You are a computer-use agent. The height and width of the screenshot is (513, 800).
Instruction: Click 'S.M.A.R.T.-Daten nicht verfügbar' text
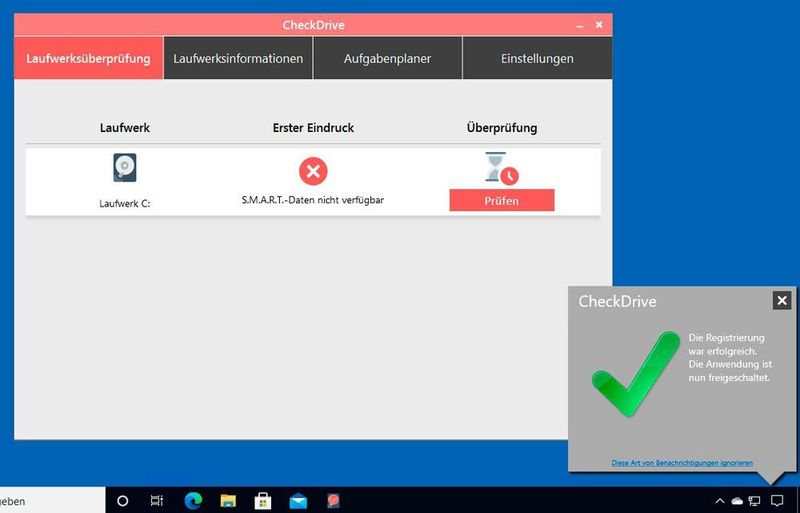pos(313,200)
